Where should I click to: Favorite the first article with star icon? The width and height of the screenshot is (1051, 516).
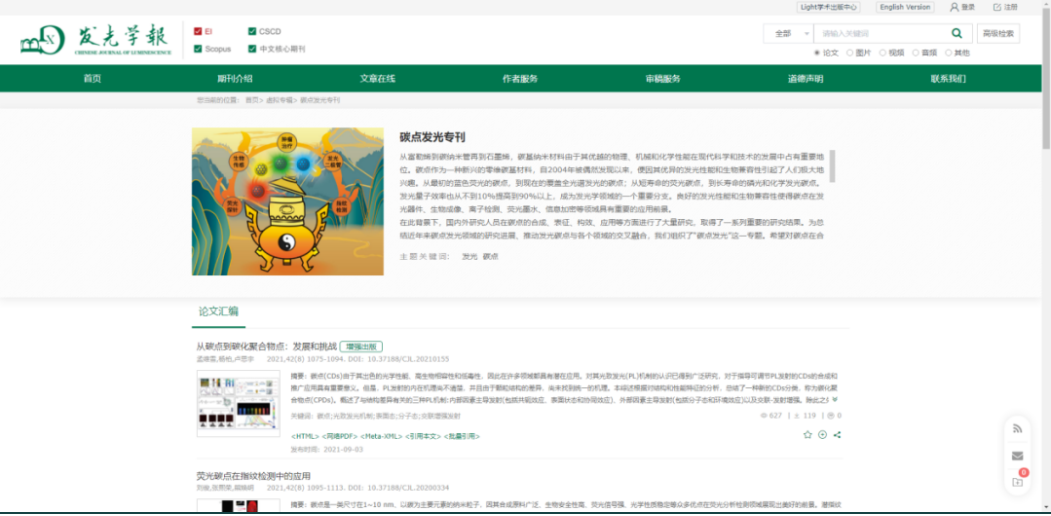[807, 435]
